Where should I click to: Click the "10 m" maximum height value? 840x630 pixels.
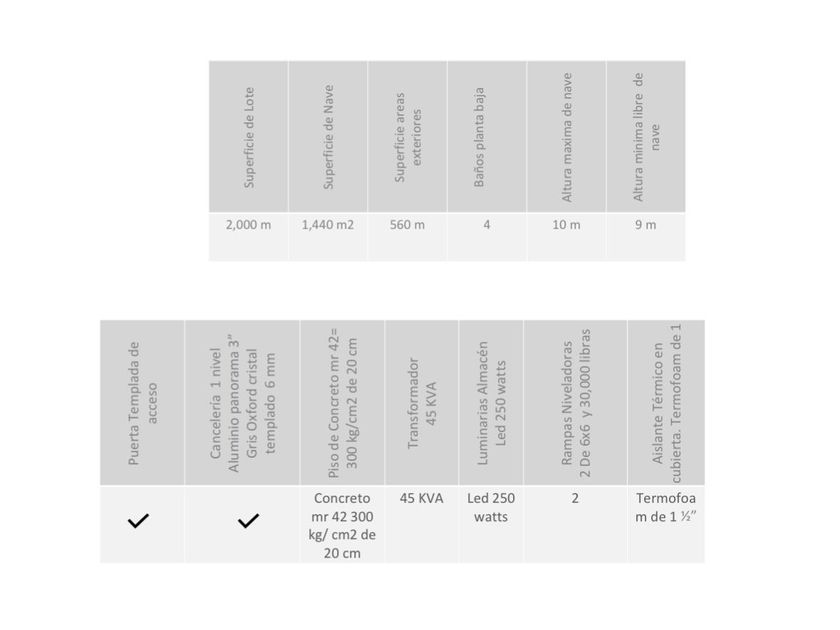coord(566,224)
